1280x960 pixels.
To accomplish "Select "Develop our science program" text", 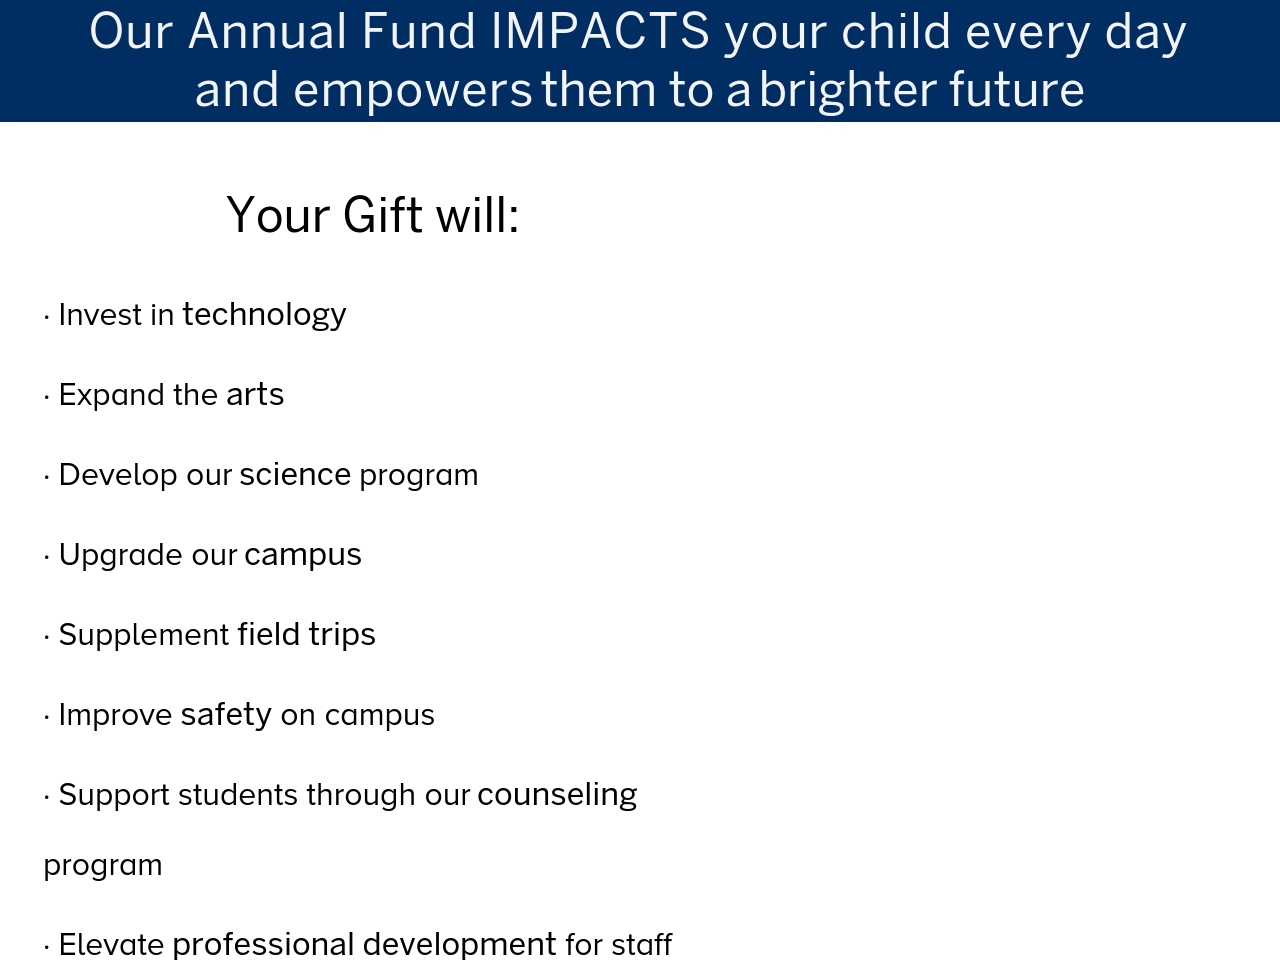I will [261, 475].
